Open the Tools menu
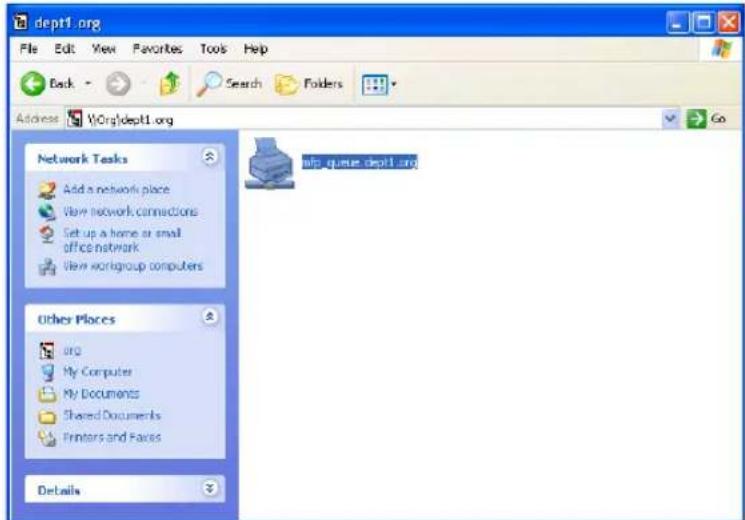This screenshot has height=520, width=745. pyautogui.click(x=213, y=48)
